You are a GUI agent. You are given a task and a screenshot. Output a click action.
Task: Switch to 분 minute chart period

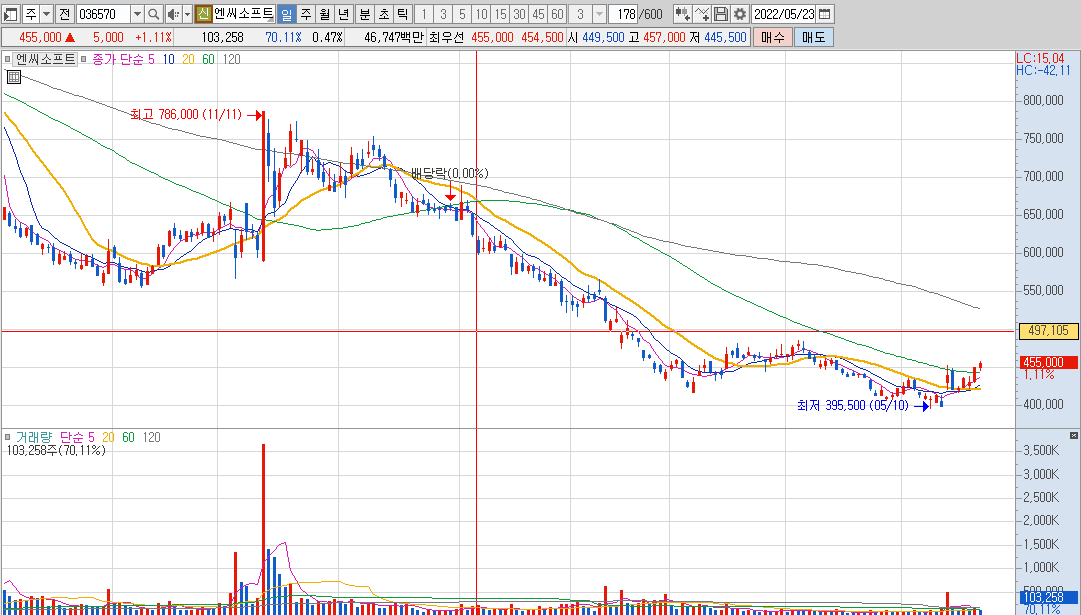tap(365, 14)
